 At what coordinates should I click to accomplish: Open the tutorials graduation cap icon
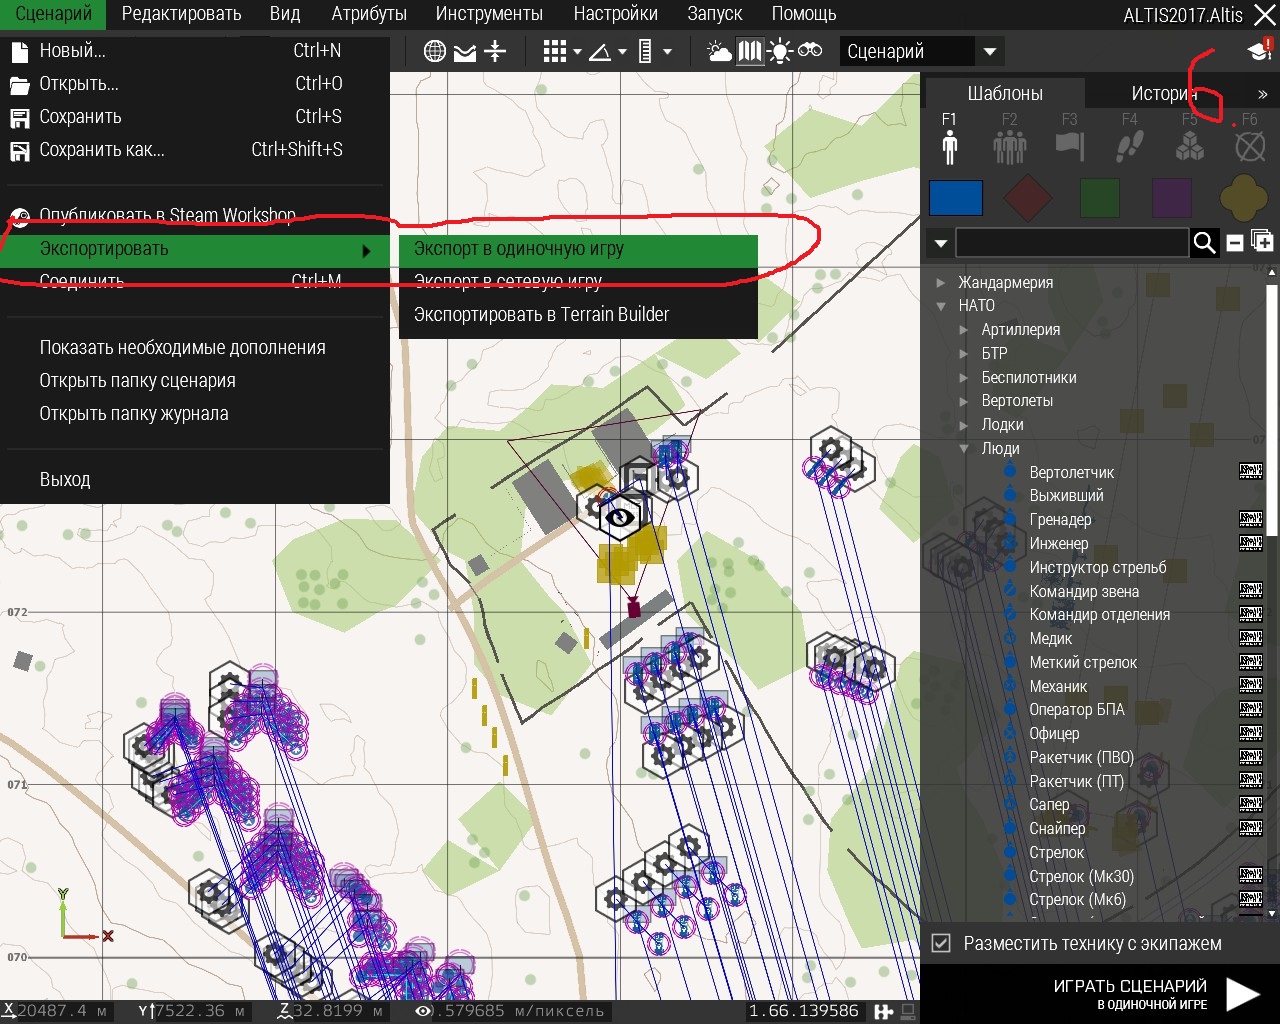tap(1259, 52)
